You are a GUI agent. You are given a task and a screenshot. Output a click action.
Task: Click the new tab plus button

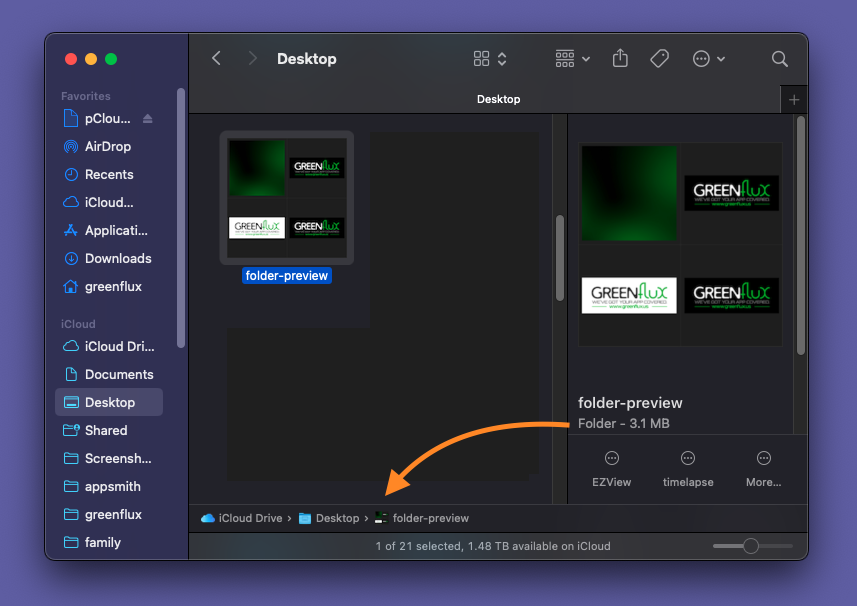tap(793, 99)
